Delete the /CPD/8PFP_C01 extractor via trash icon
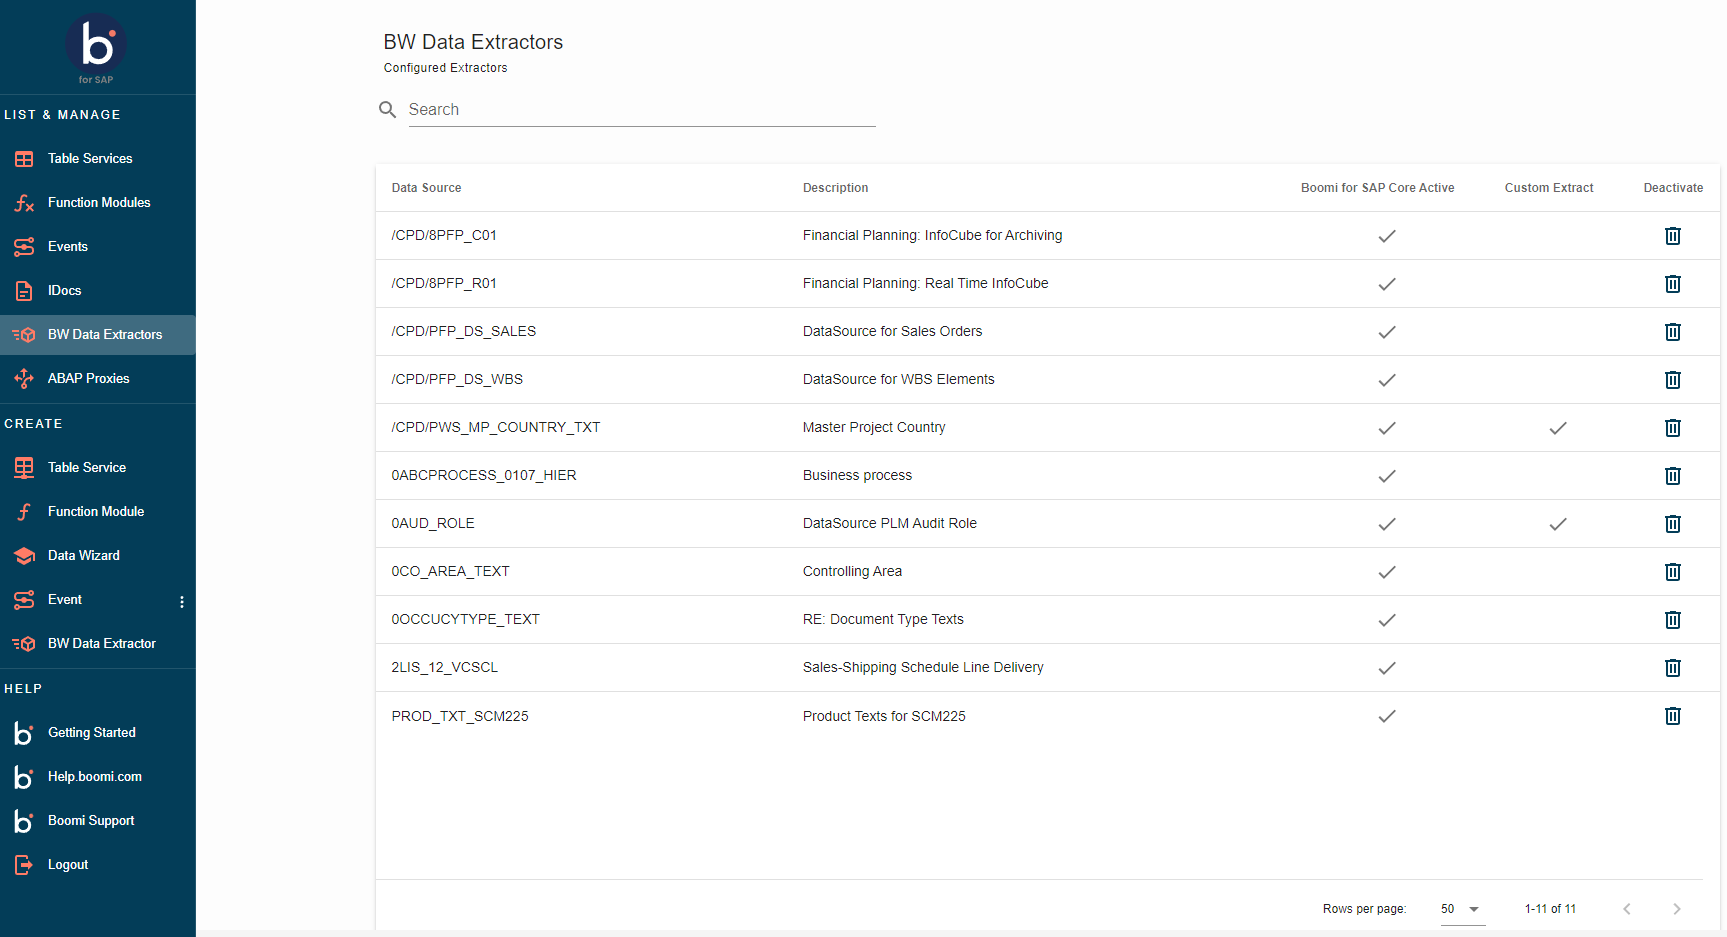The image size is (1727, 937). 1672,236
